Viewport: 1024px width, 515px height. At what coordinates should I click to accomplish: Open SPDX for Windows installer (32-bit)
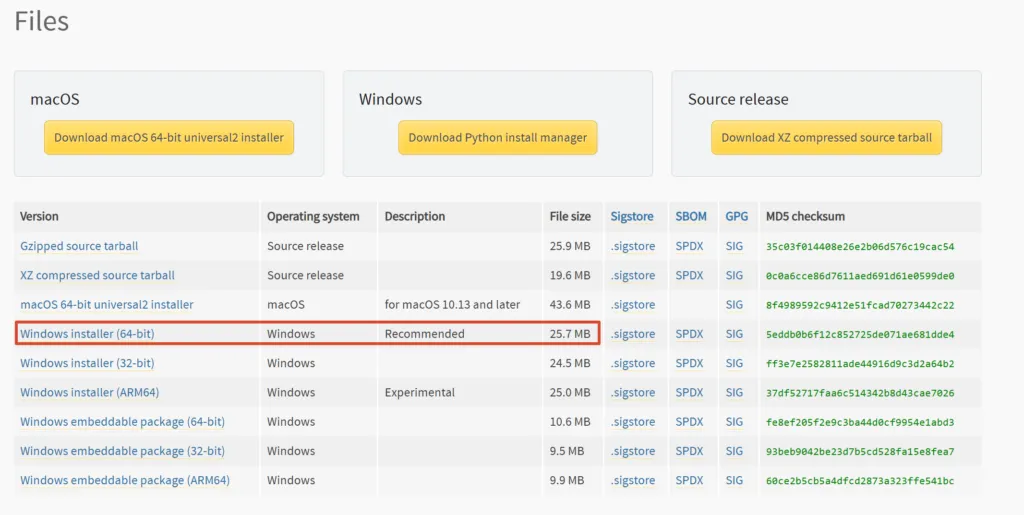coord(690,363)
